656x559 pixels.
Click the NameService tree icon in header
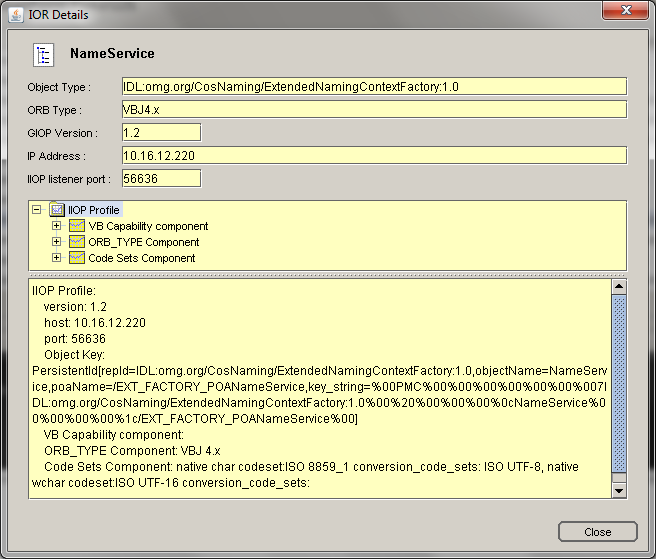tap(44, 55)
